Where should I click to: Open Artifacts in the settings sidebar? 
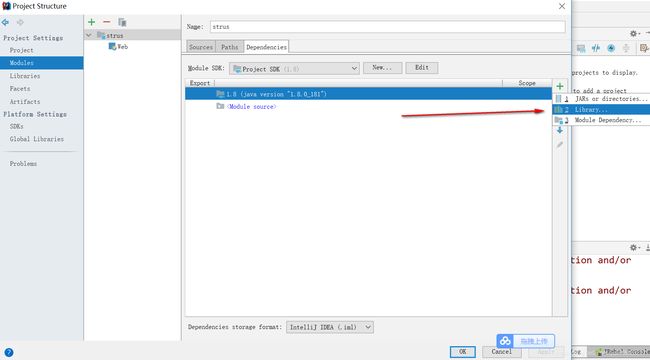[25, 102]
